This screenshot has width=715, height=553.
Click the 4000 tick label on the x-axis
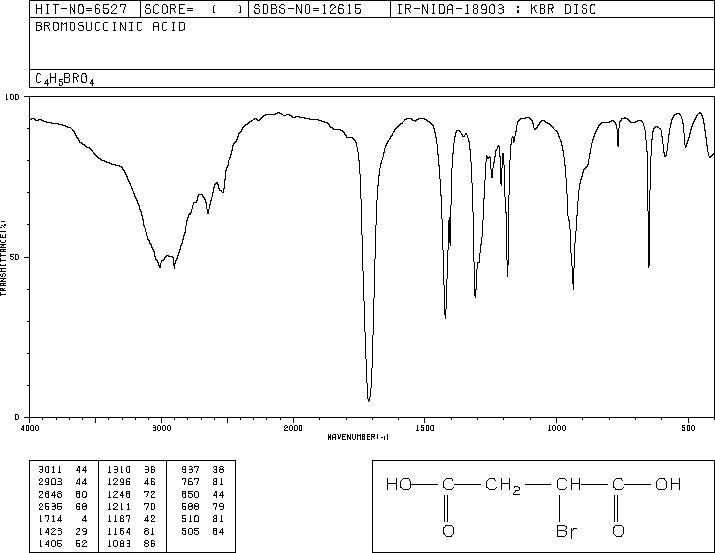pos(30,428)
